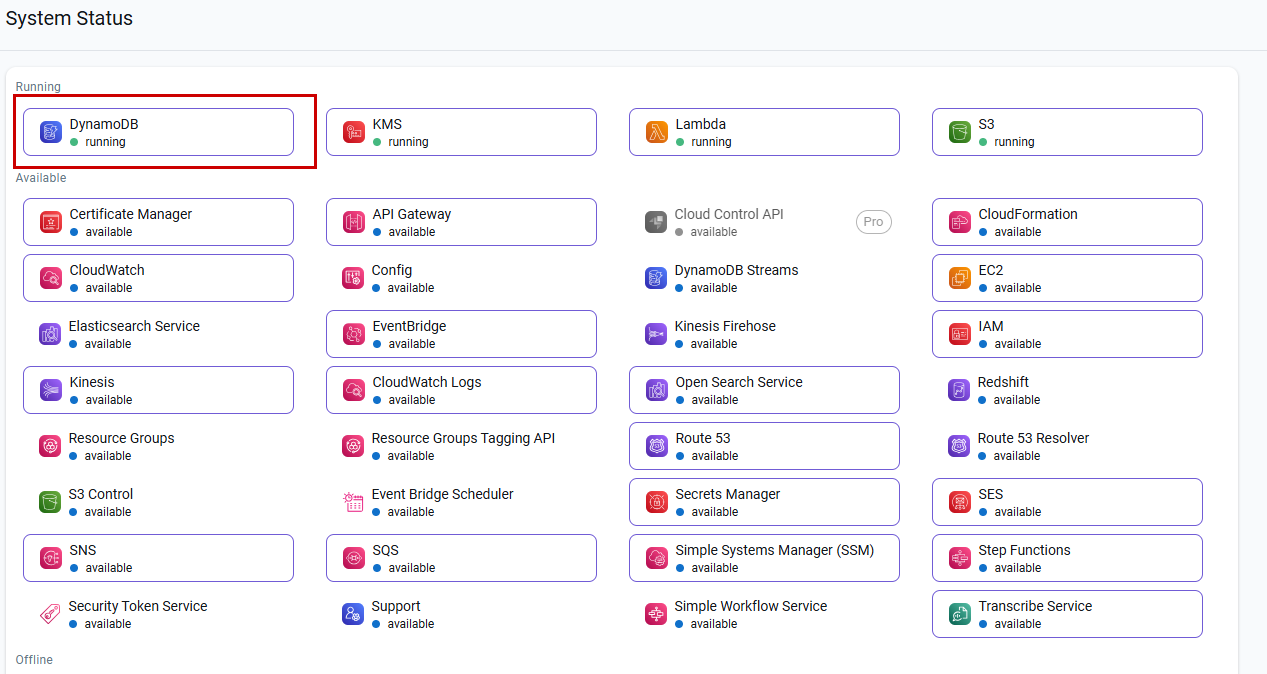Open the DynamoDB running service card
This screenshot has width=1267, height=674.
pos(158,132)
